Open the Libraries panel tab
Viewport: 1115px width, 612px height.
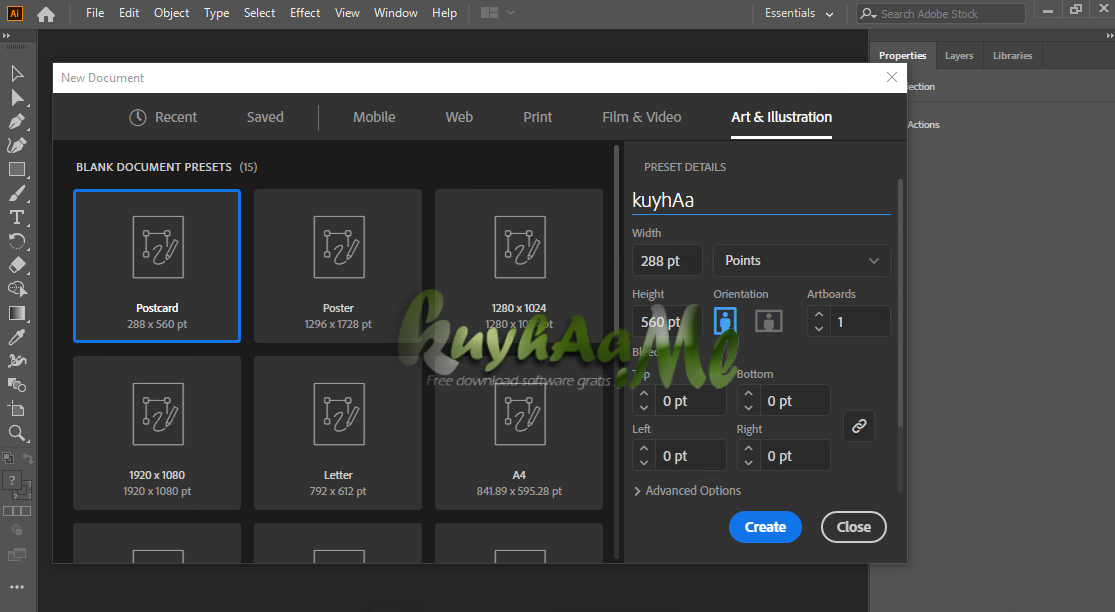(x=1013, y=55)
